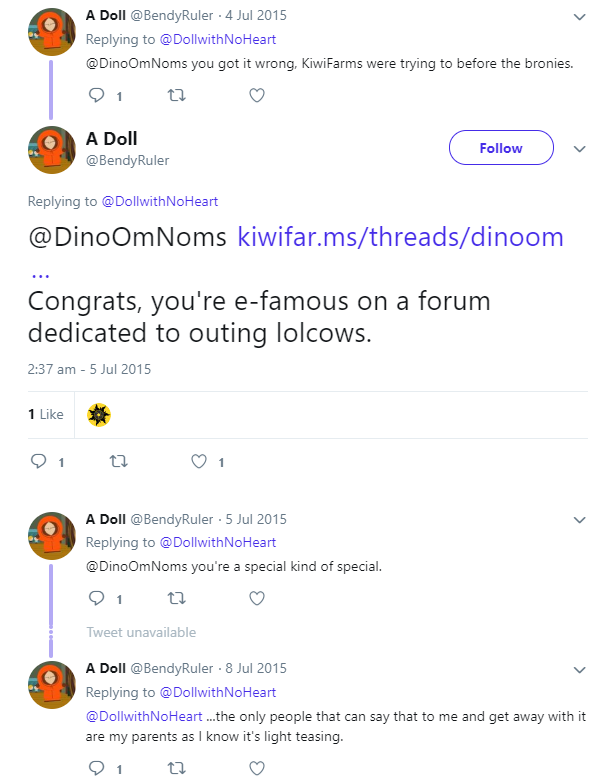This screenshot has height=780, width=616.
Task: Reply to the 'special kind of special' tweet
Action: 97,598
